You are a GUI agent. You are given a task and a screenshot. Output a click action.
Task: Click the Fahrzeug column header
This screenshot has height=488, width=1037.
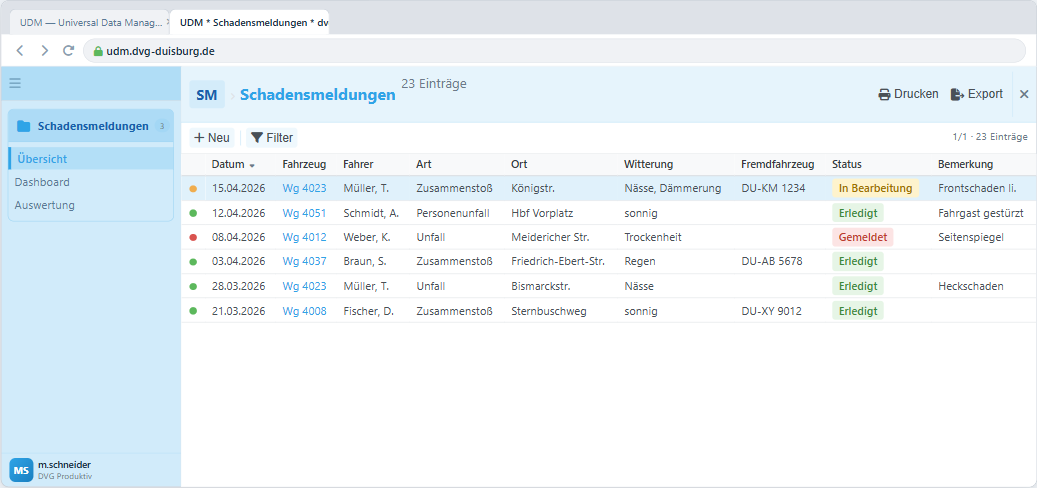click(304, 165)
